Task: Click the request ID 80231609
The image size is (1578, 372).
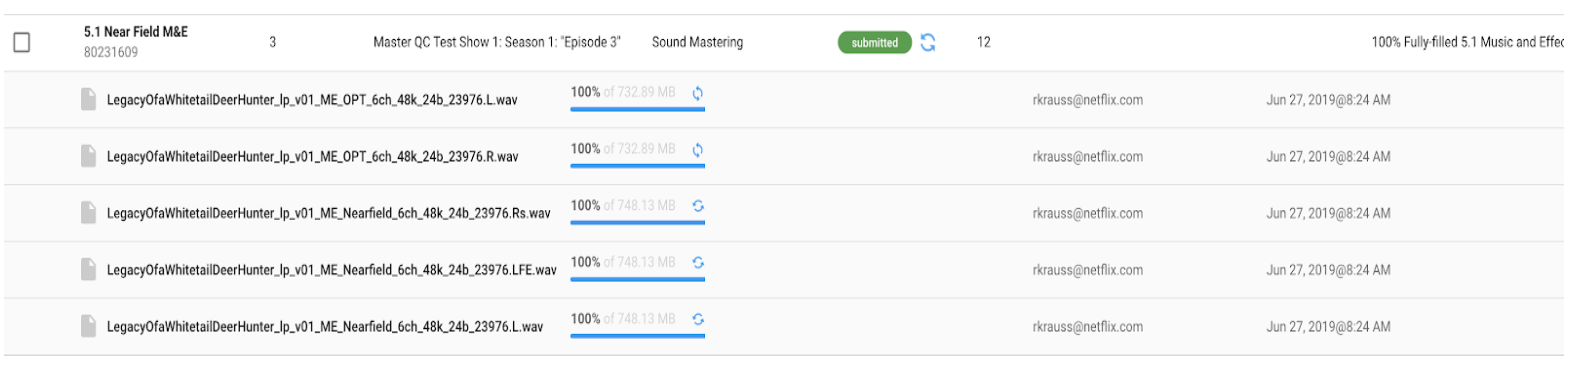Action: (x=111, y=52)
